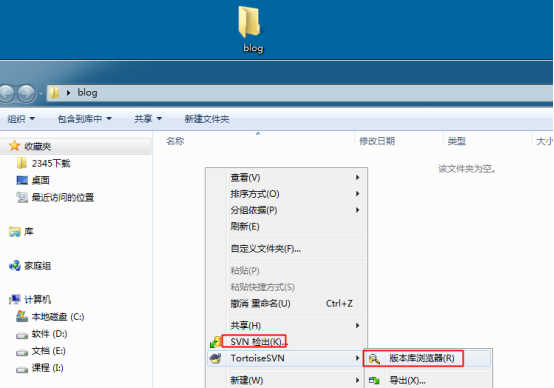Image resolution: width=554 pixels, height=388 pixels.
Task: Sort by the 类型 column header
Action: pos(456,141)
